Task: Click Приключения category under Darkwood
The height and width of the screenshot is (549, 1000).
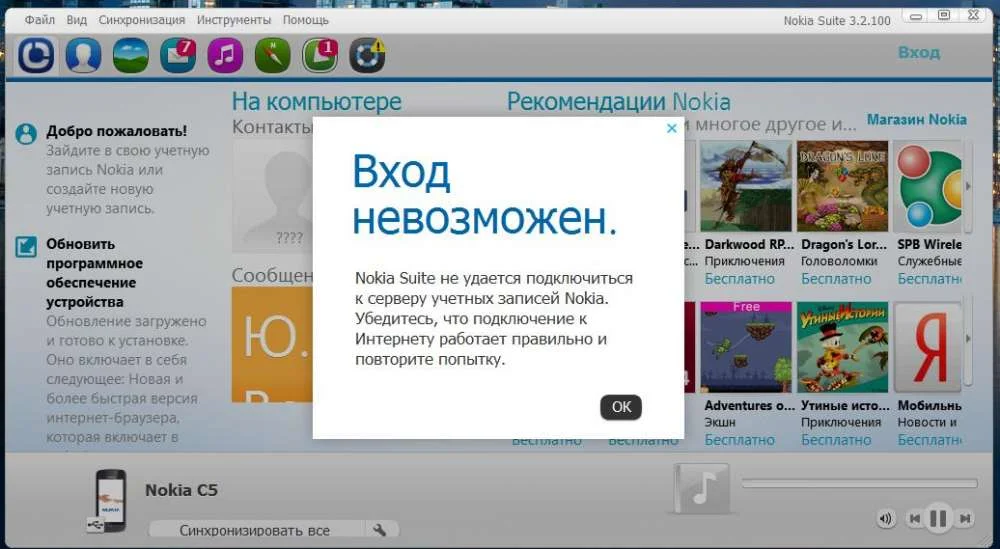Action: tap(744, 261)
